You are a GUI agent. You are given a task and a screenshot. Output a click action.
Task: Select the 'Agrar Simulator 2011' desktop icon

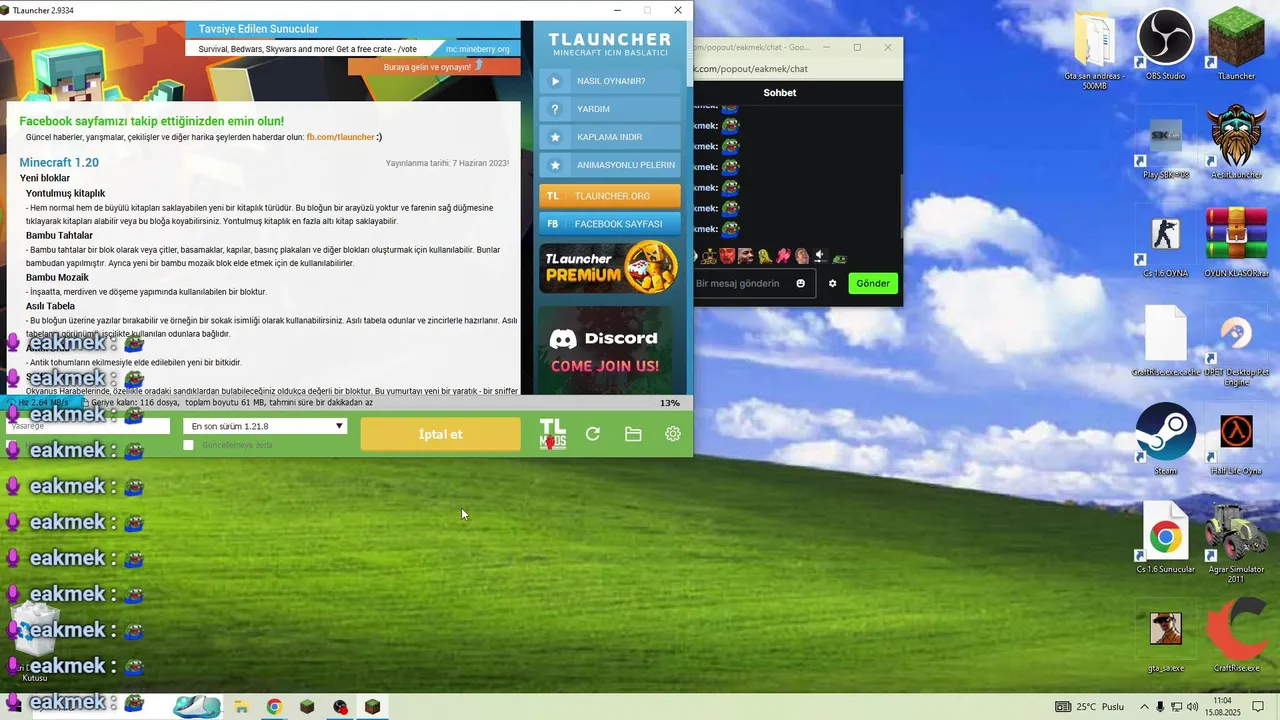[1237, 542]
